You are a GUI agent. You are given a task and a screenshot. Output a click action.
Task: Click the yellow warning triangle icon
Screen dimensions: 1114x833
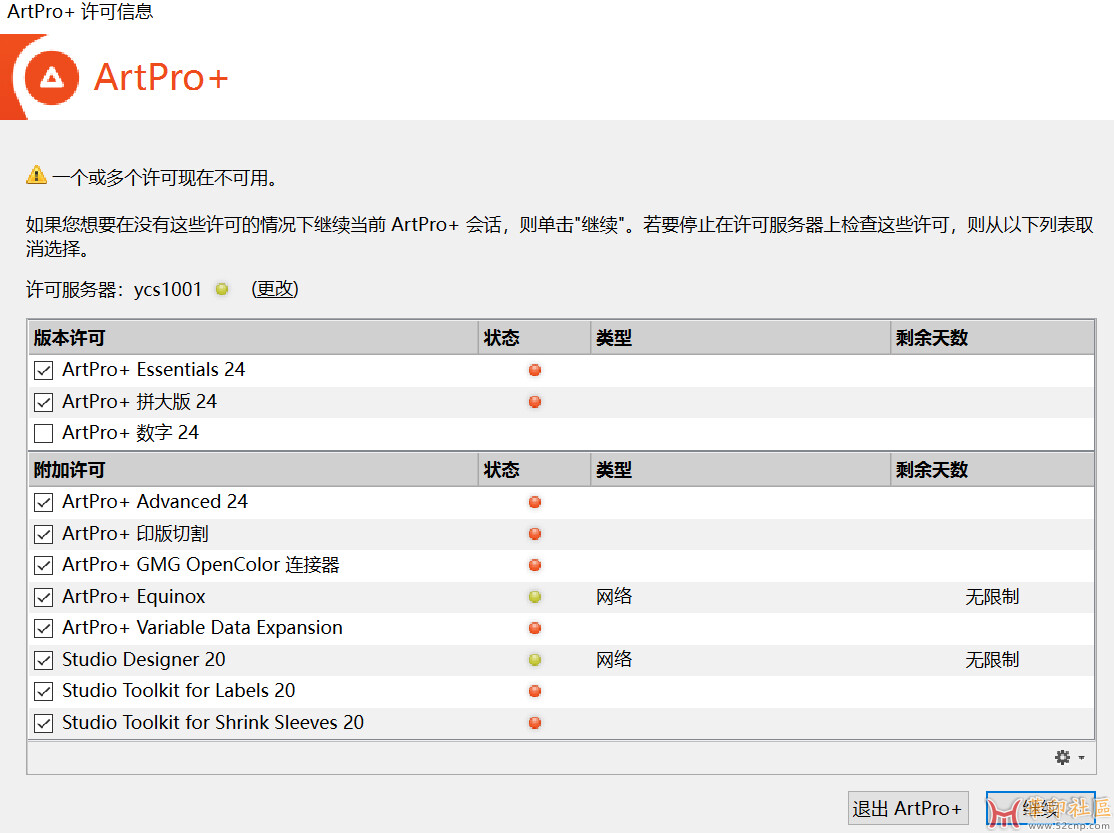(37, 176)
